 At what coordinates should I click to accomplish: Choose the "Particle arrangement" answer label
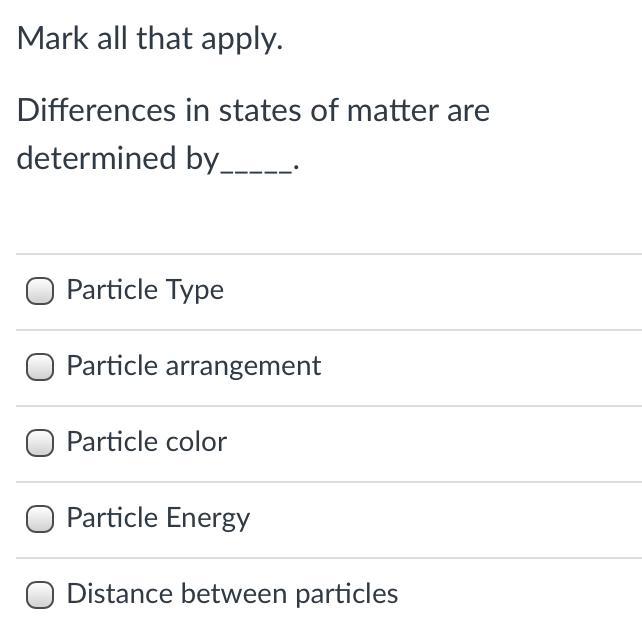pyautogui.click(x=194, y=366)
